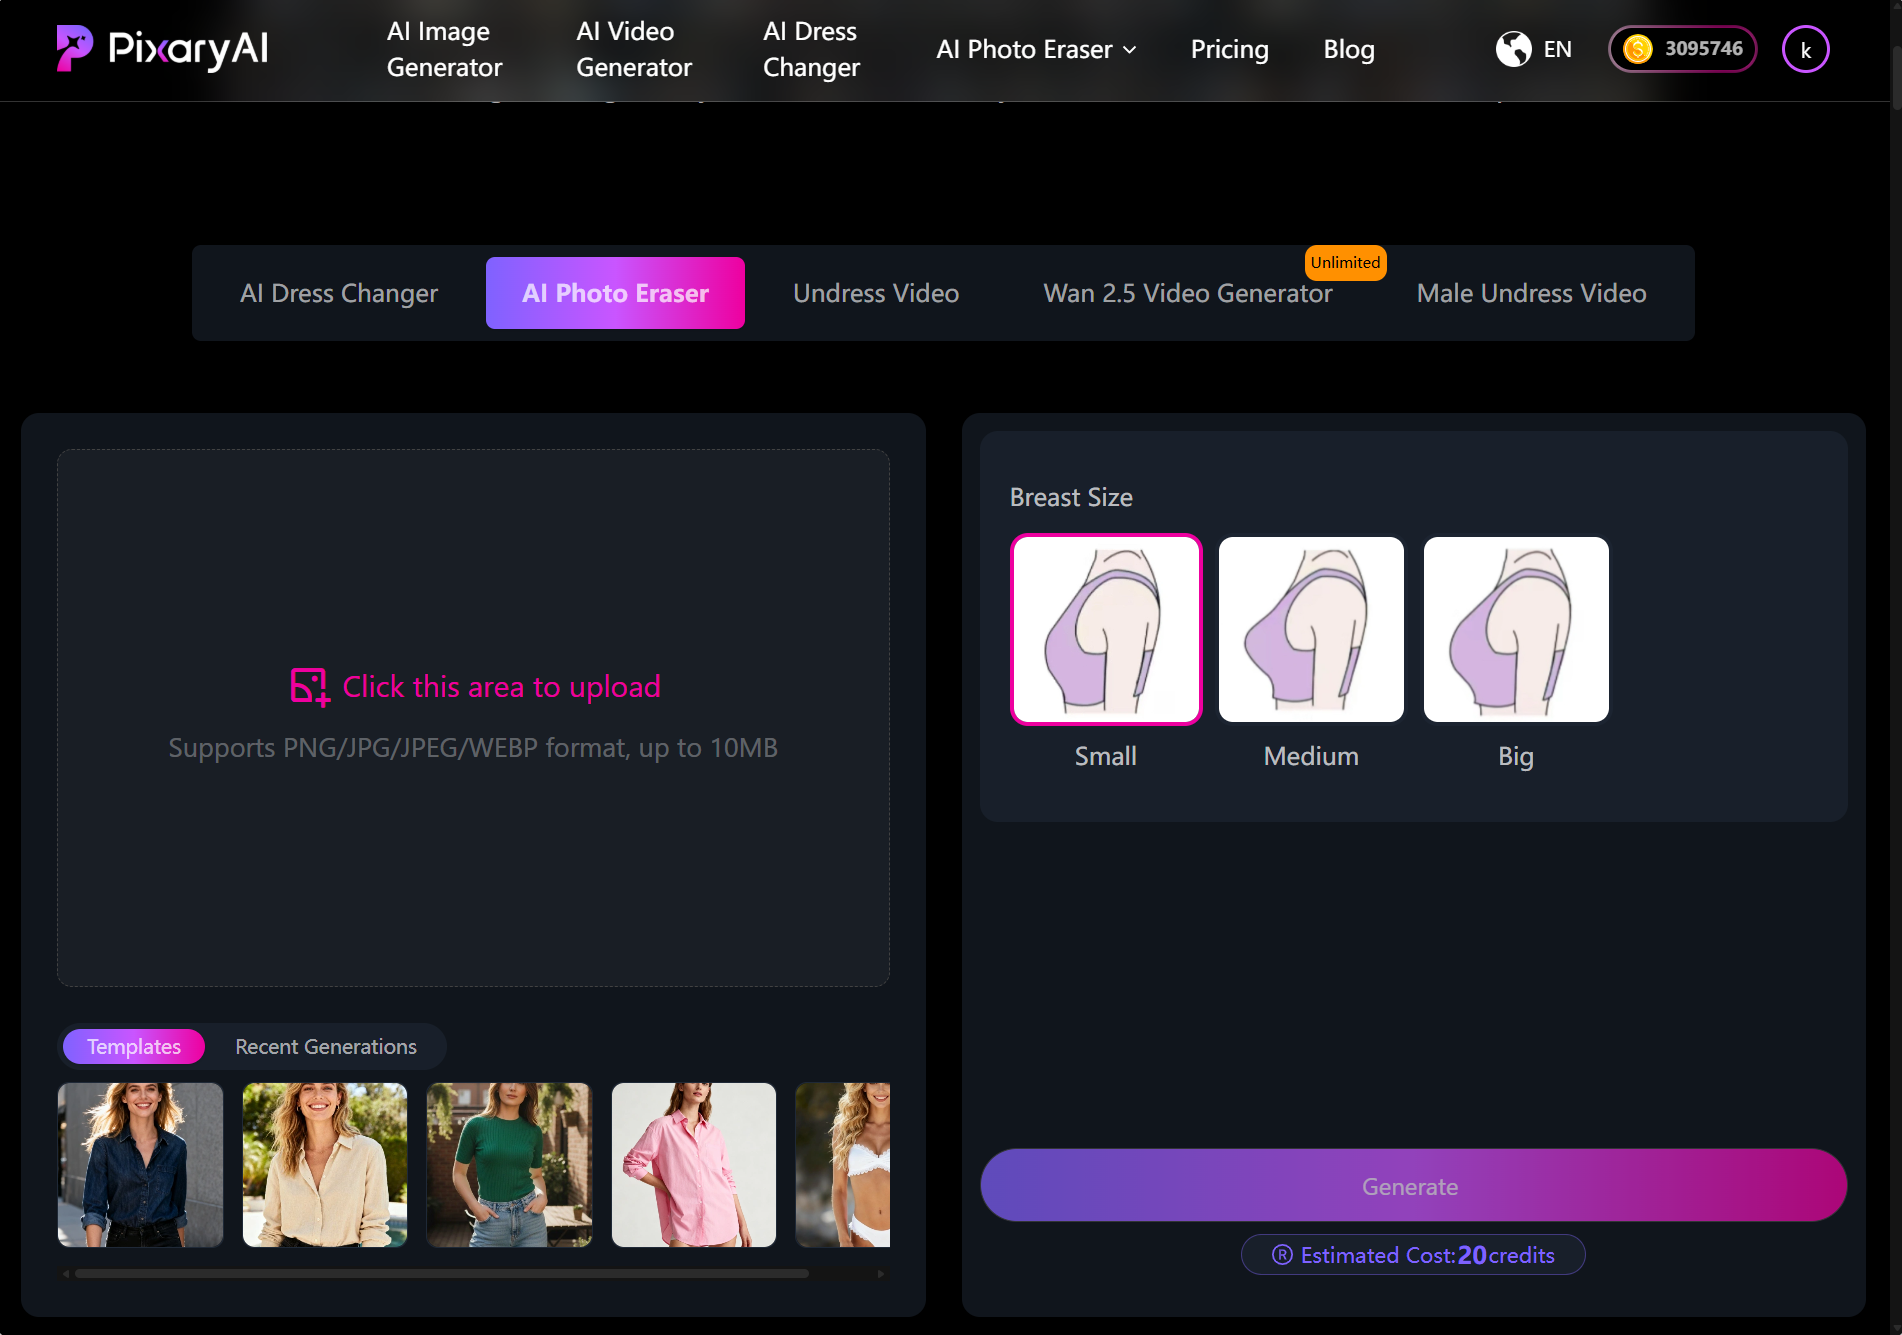
Task: Select the highlighted AI Photo Eraser tab
Action: [615, 293]
